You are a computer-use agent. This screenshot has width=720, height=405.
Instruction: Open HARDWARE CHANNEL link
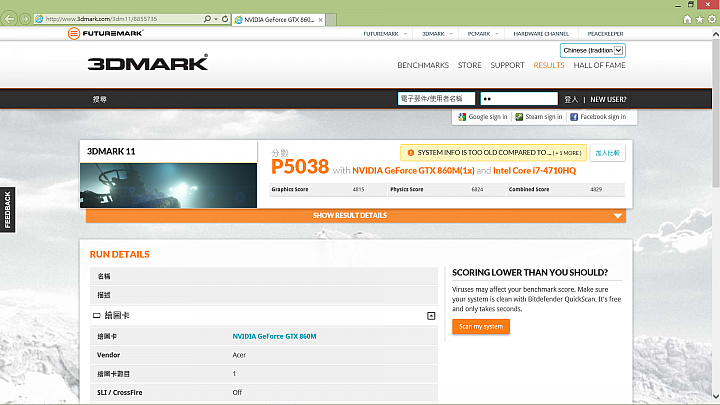coord(541,34)
